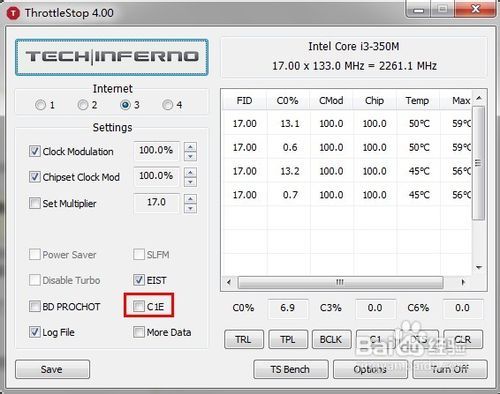Click the Intel Core i3-350M label

(x=354, y=46)
